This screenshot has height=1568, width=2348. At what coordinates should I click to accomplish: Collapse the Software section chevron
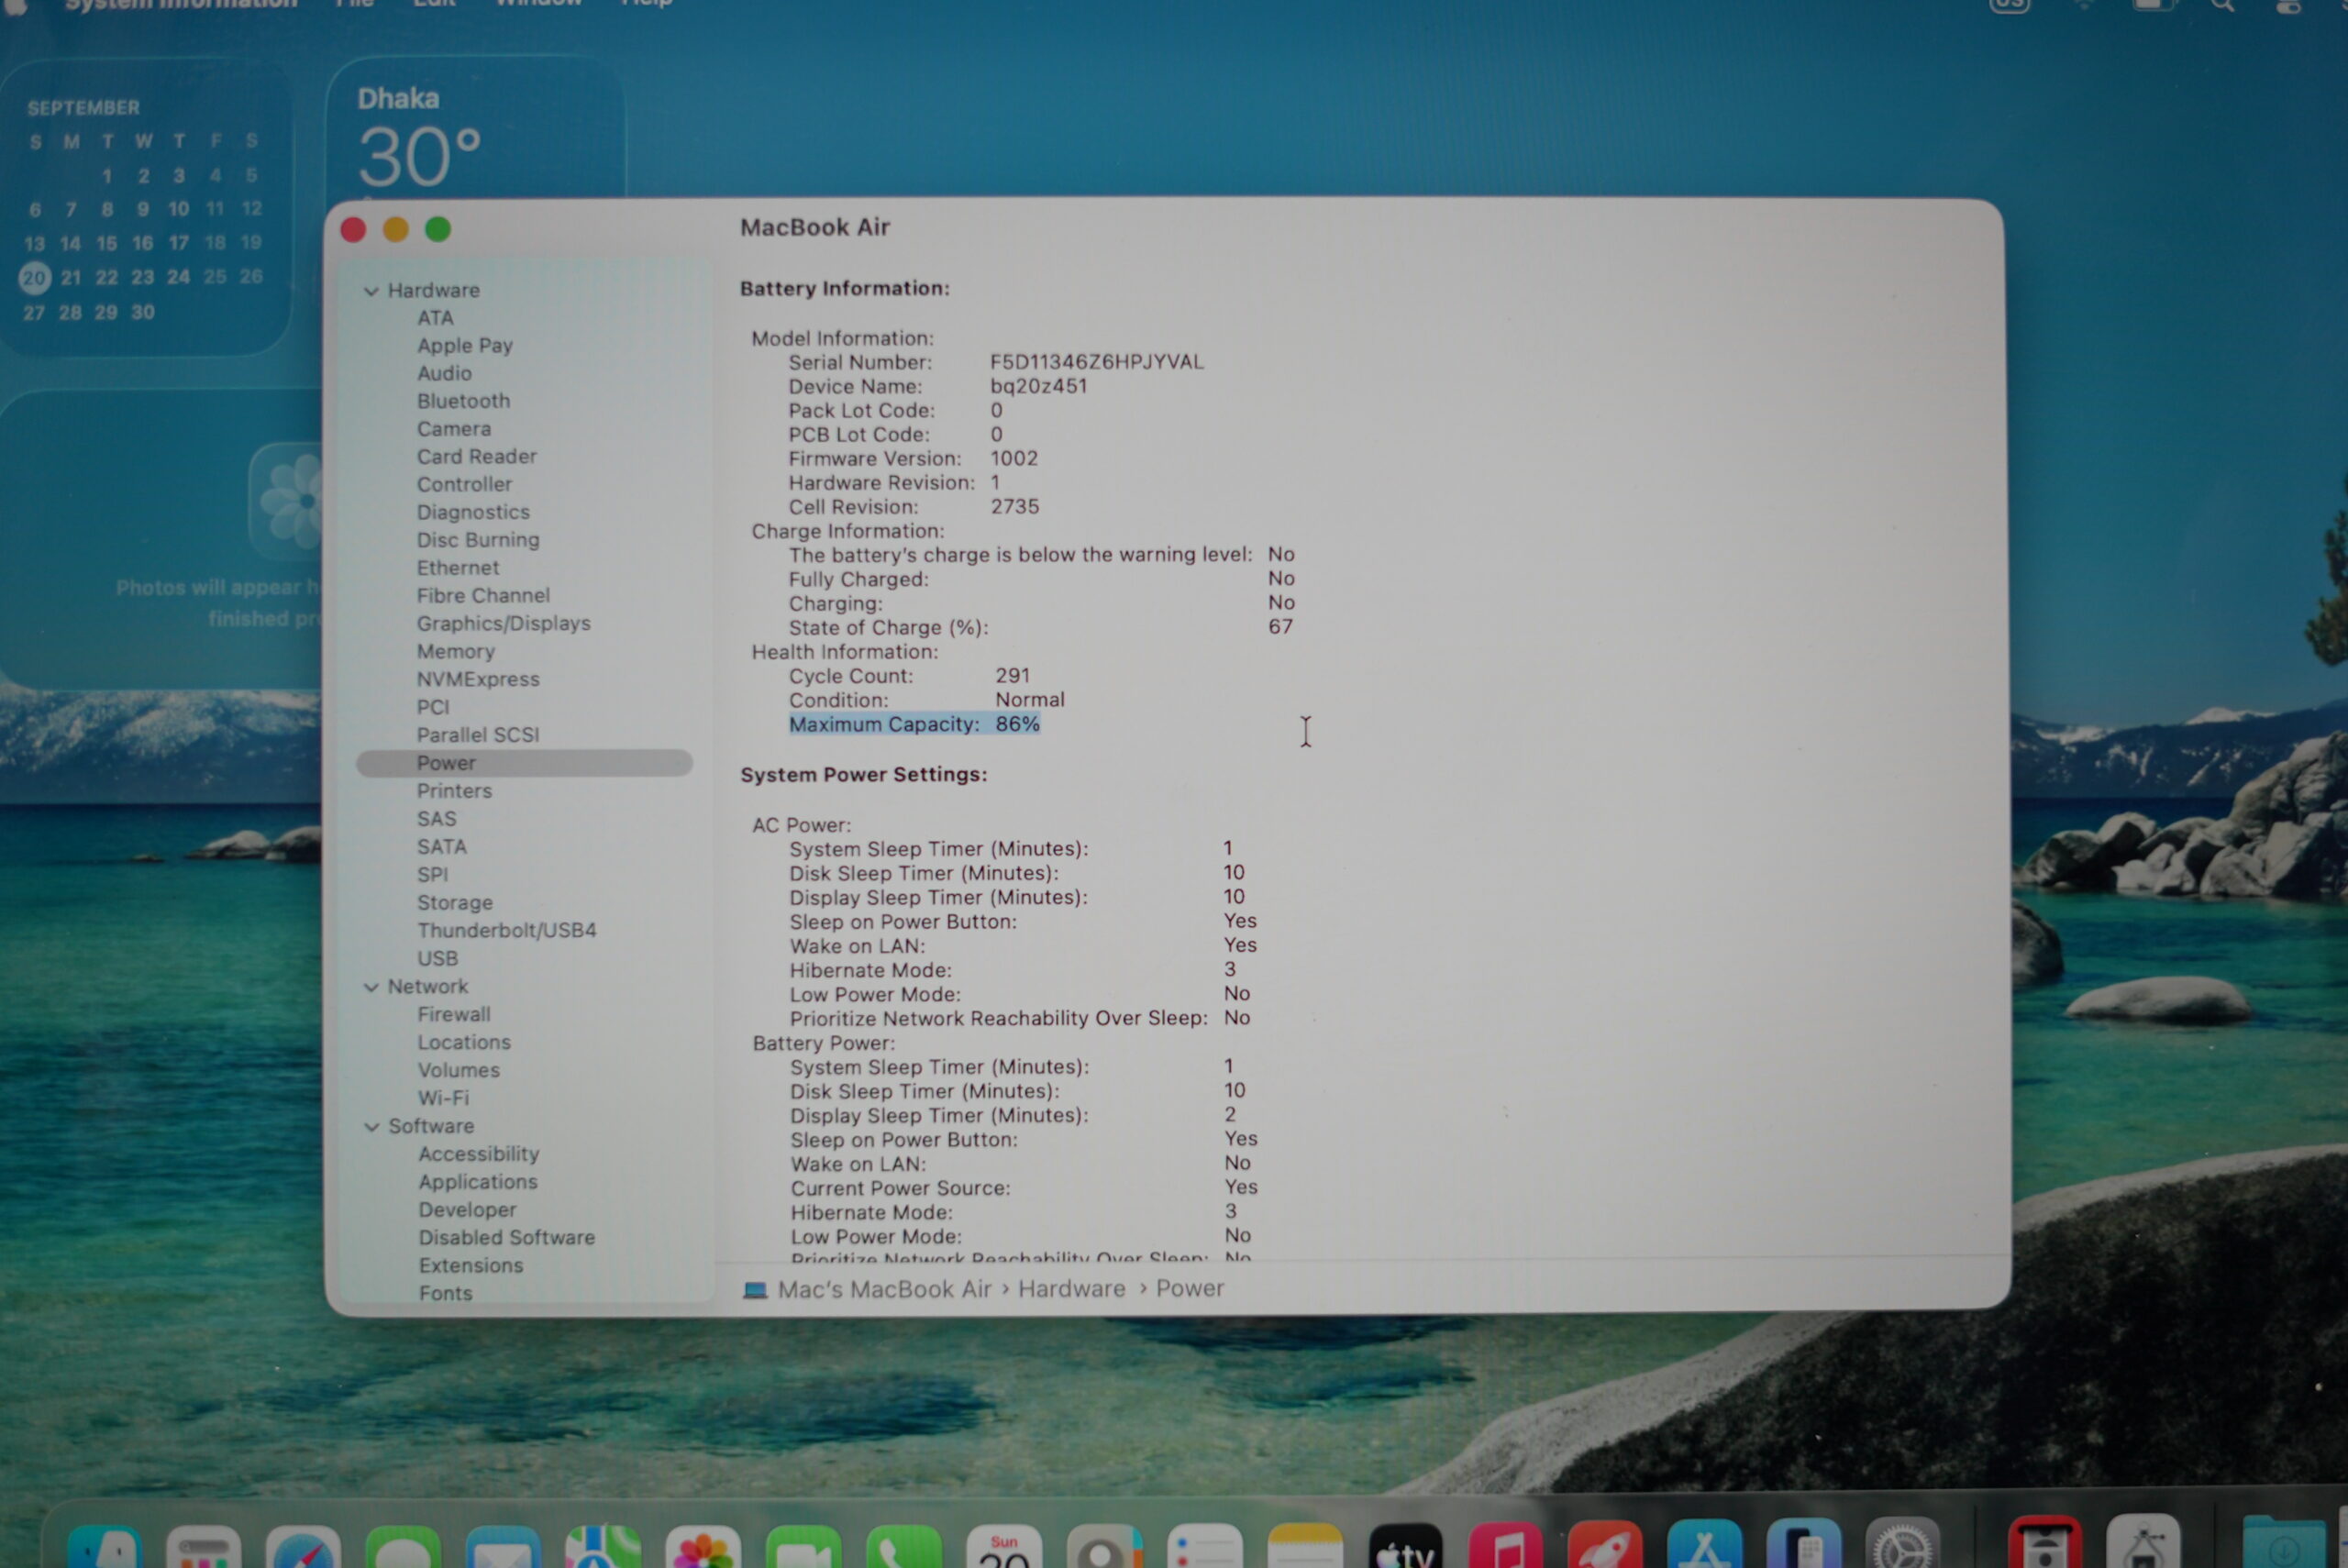pos(371,1127)
